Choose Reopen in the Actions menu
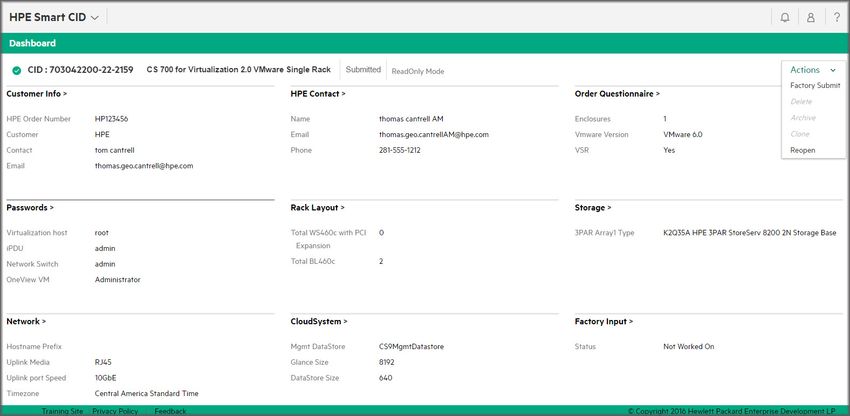Screen dimensions: 850x416 pyautogui.click(x=802, y=150)
